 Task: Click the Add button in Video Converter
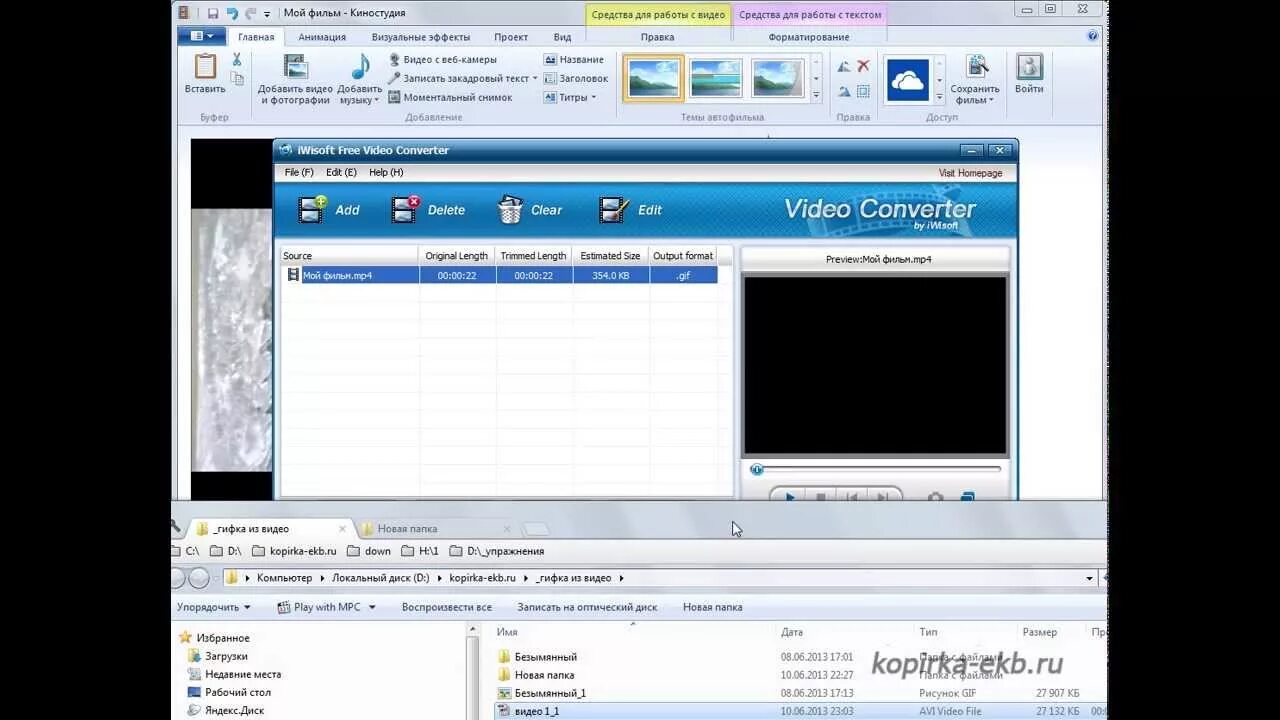329,209
